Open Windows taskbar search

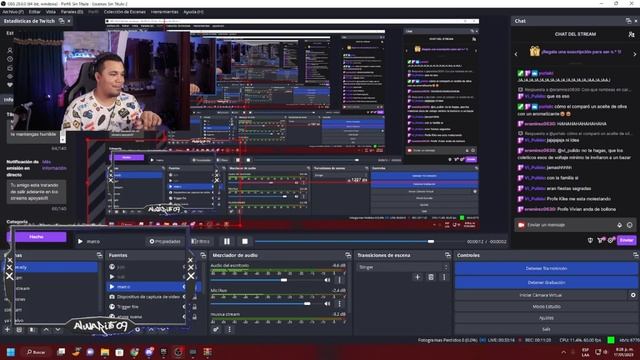[36, 352]
